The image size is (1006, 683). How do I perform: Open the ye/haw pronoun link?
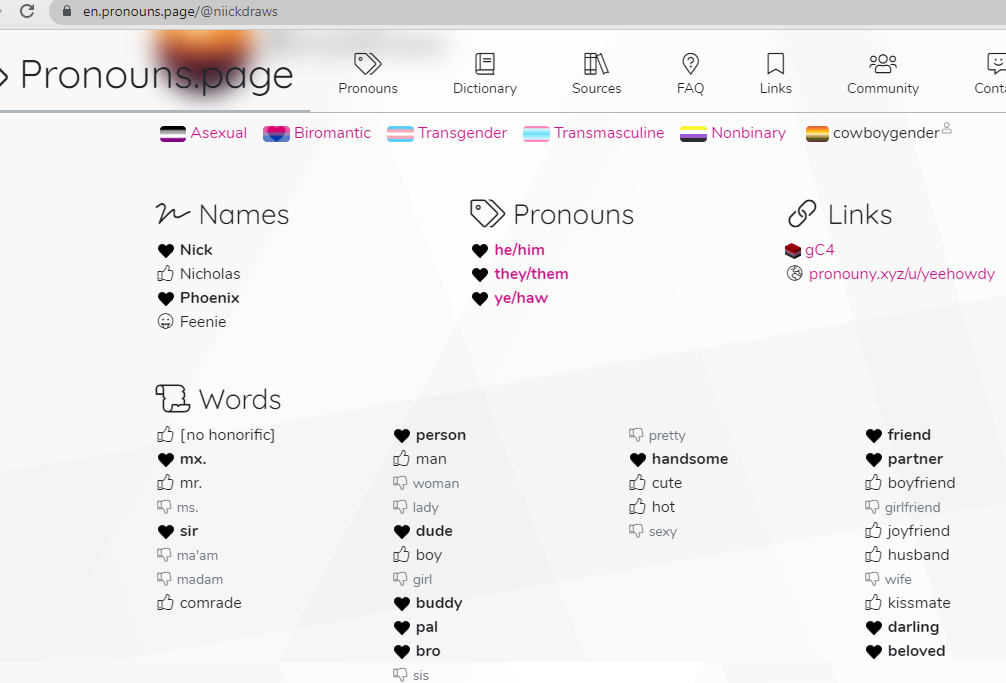(x=521, y=298)
